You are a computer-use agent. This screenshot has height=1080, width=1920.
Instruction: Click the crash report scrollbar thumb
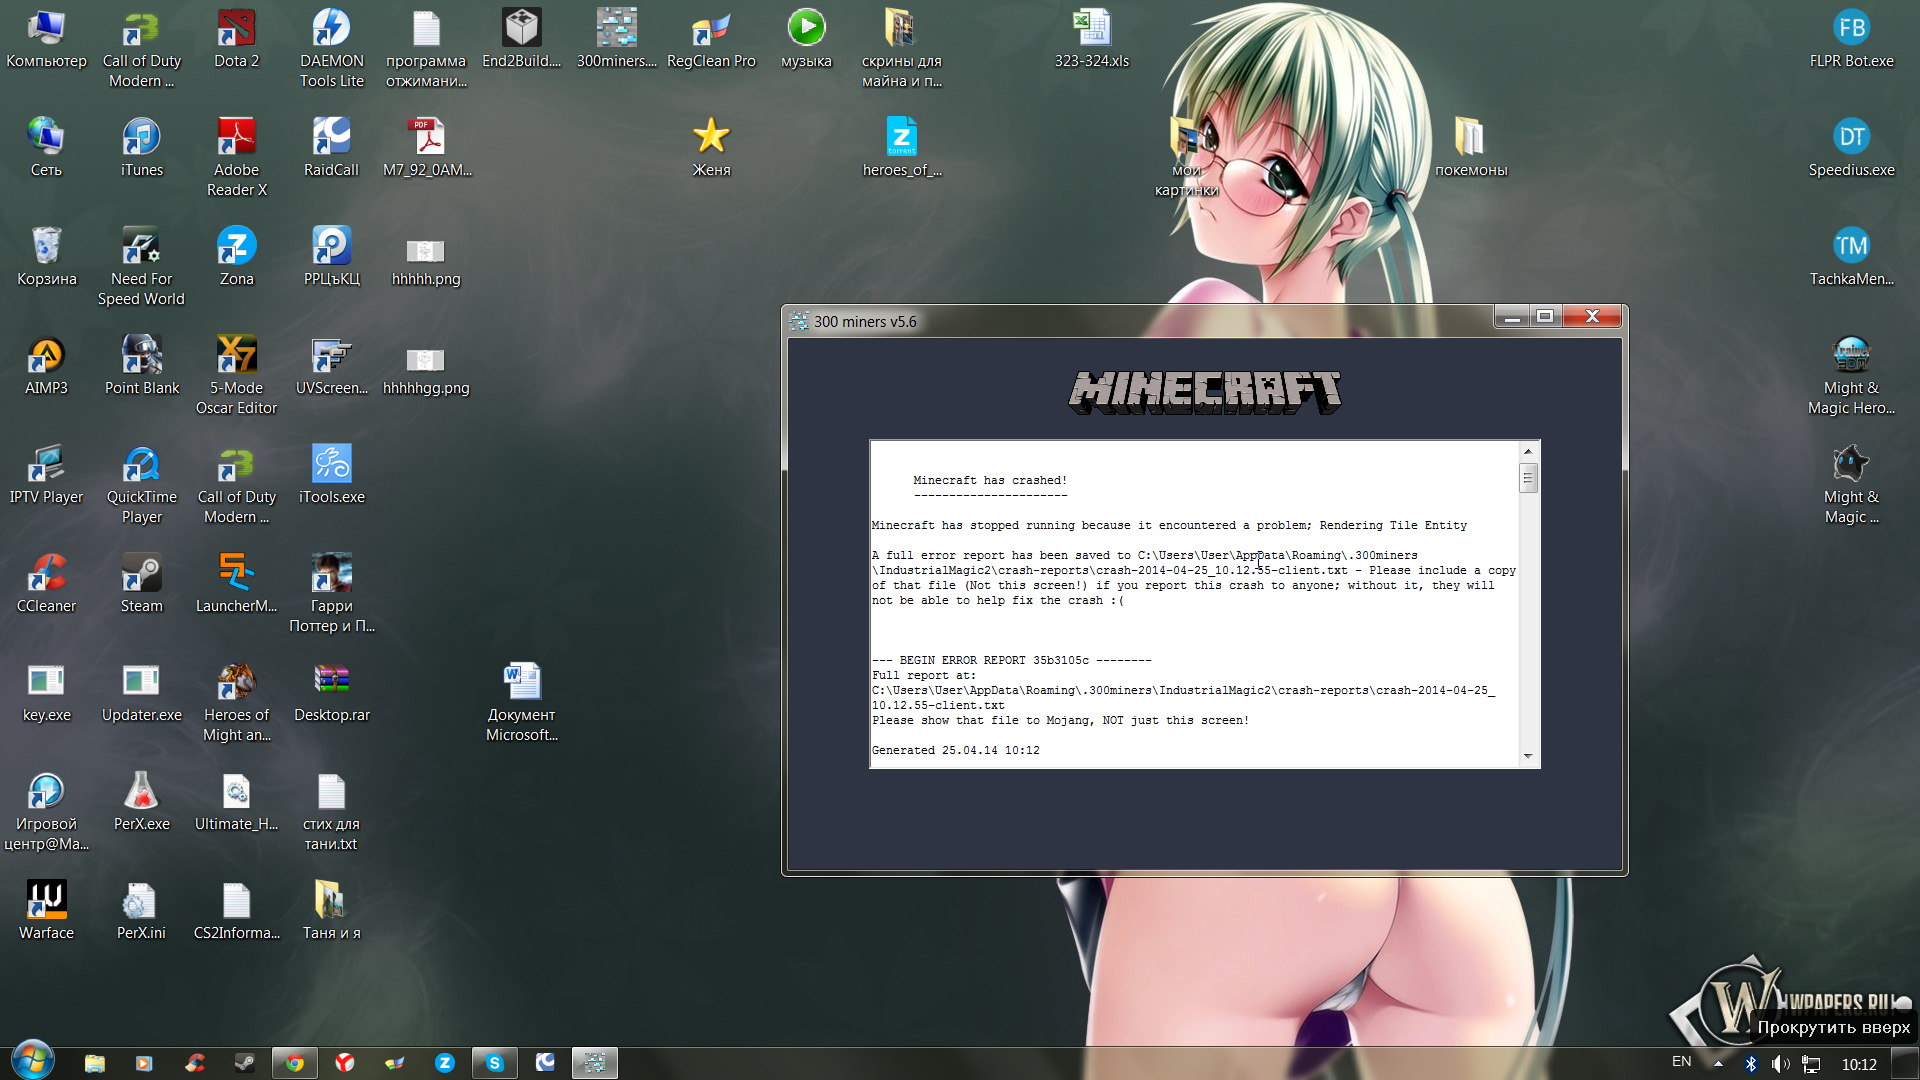(x=1528, y=479)
